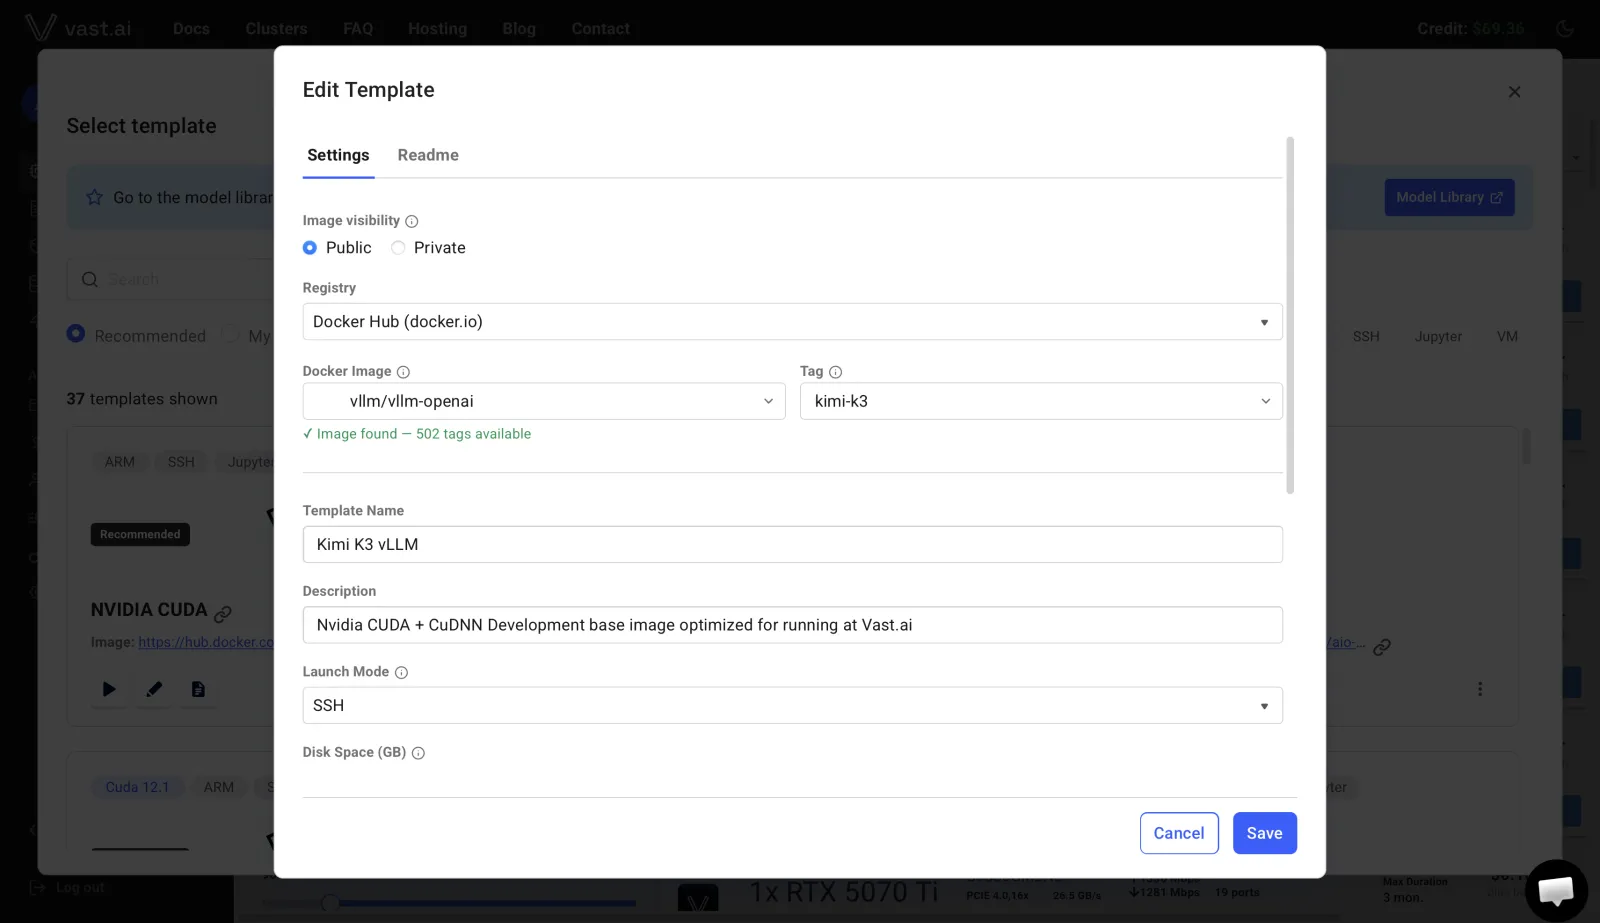Click the Recommended badge on NVIDIA card
This screenshot has width=1600, height=923.
click(x=140, y=534)
